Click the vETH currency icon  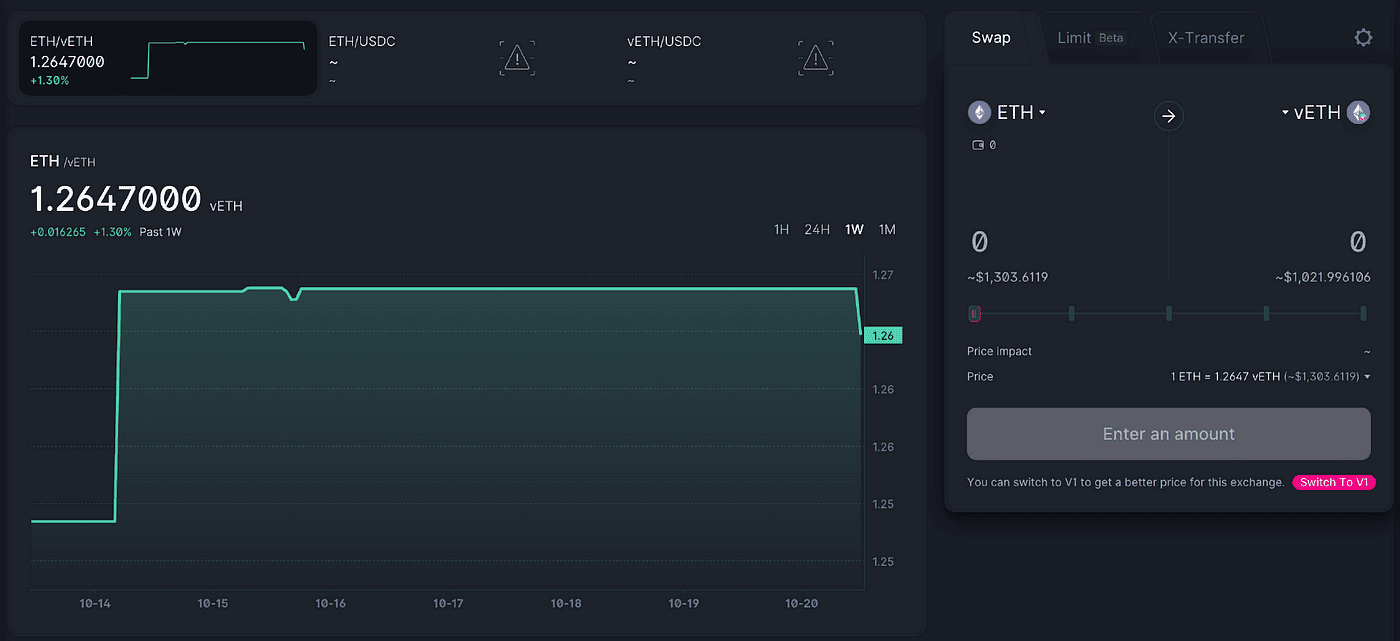1358,112
